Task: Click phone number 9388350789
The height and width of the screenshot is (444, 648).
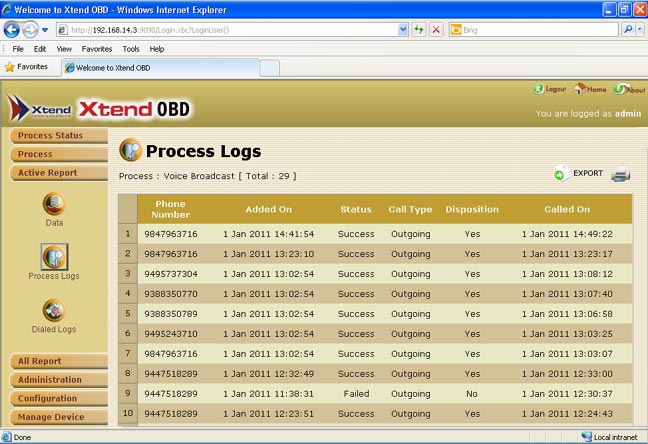Action: [171, 314]
